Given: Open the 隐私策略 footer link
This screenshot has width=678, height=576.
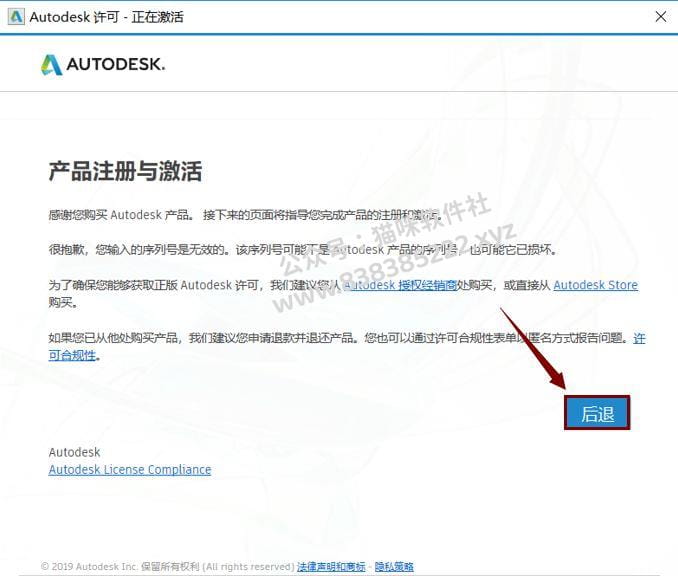Looking at the screenshot, I should (x=394, y=566).
